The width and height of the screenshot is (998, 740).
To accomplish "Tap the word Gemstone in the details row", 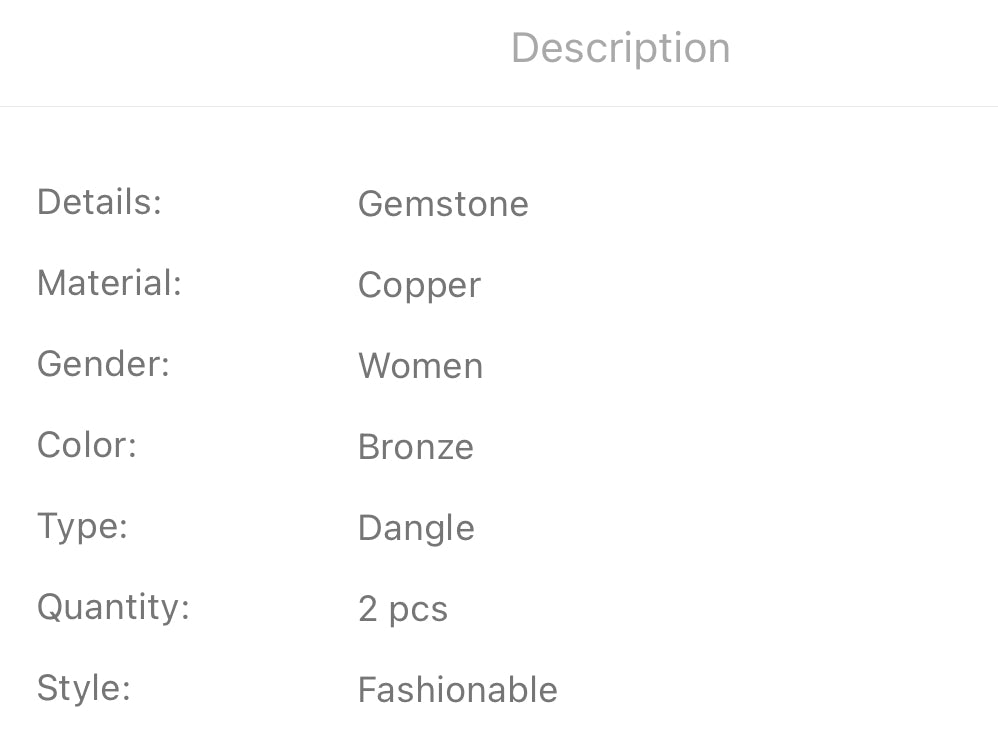I will point(443,204).
